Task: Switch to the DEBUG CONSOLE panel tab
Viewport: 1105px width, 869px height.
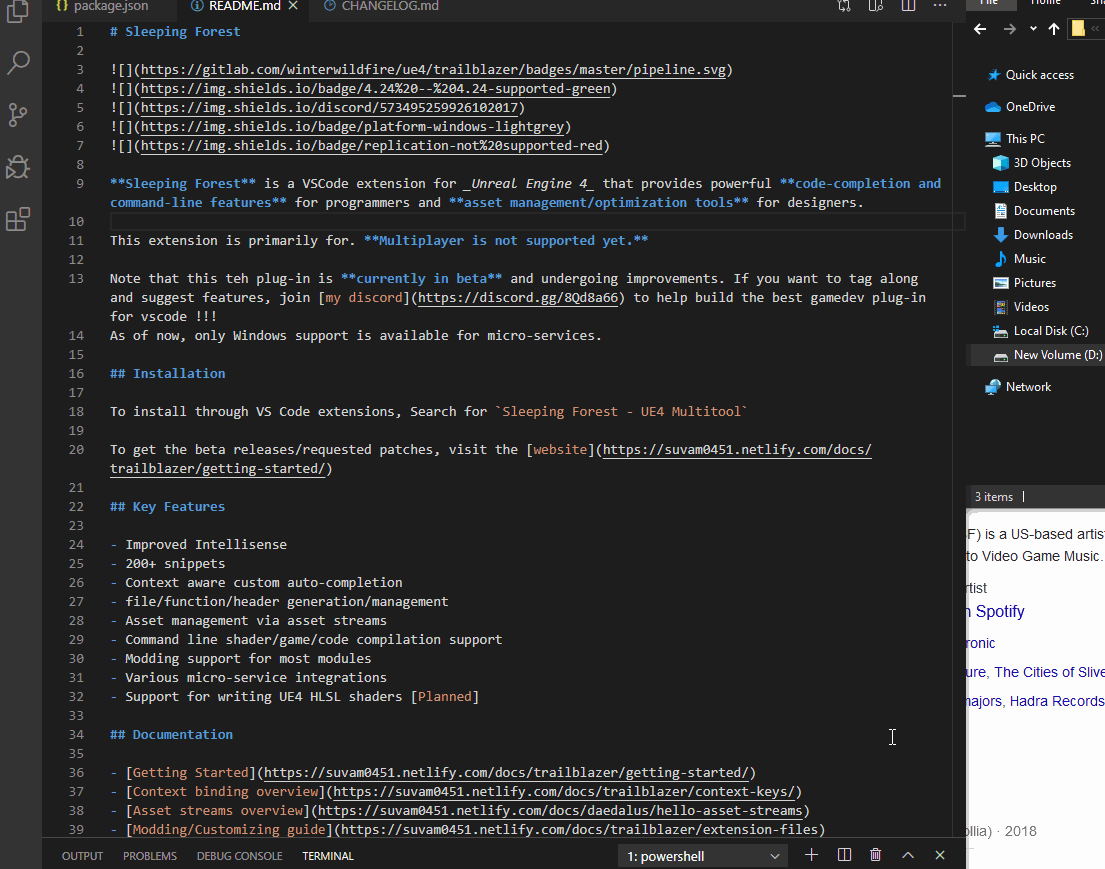Action: (x=240, y=856)
